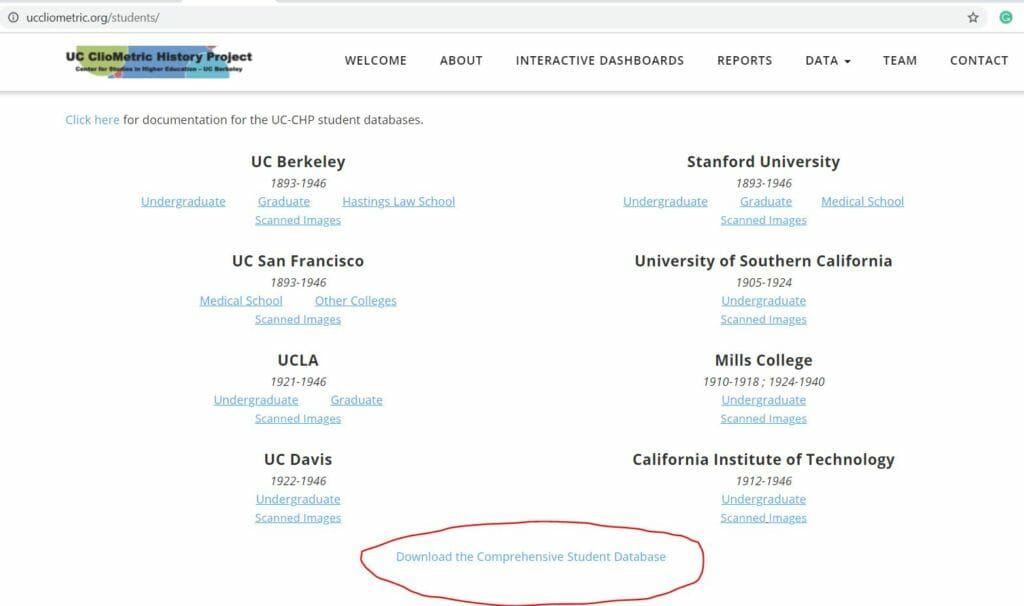Click the site info icon in address bar
The width and height of the screenshot is (1024, 606).
[x=13, y=18]
